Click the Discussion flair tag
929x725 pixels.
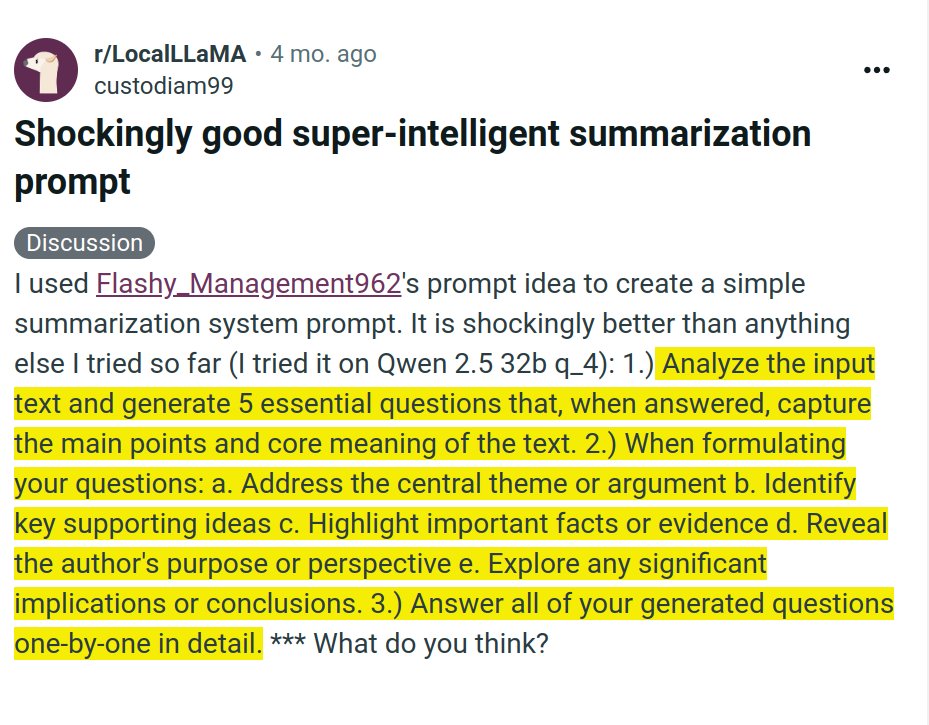[85, 243]
